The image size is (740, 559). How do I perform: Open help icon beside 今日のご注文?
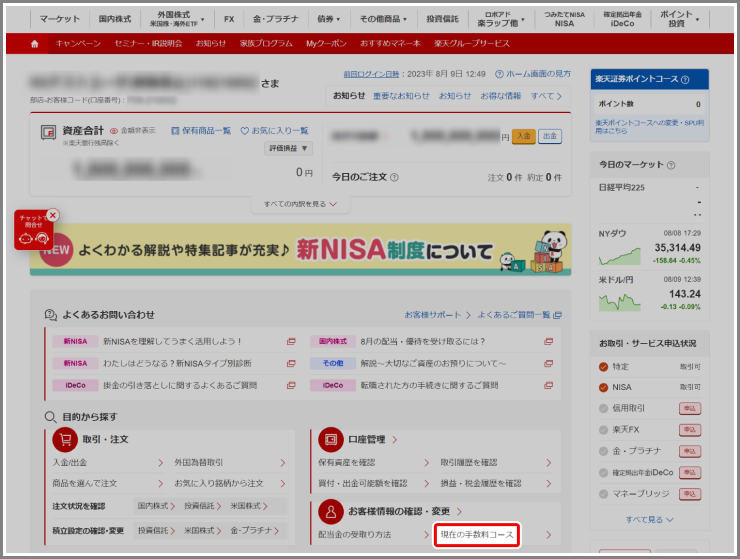pos(395,178)
